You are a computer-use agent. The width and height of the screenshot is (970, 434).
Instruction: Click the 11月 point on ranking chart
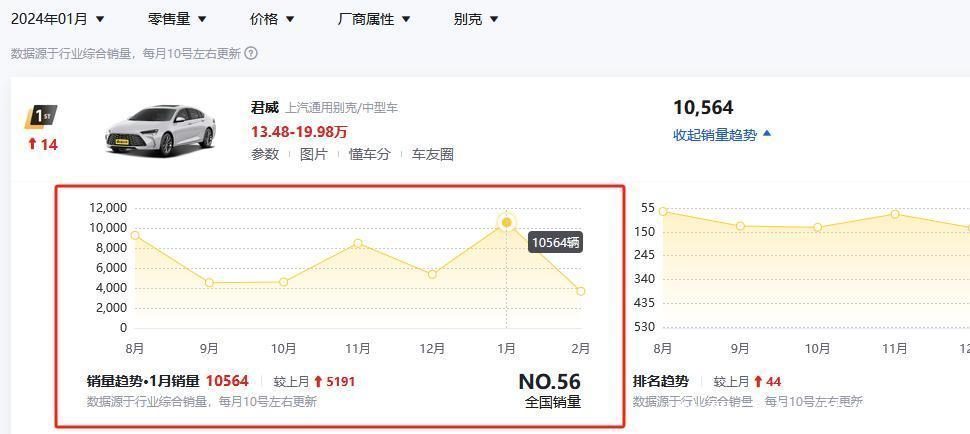[x=895, y=214]
